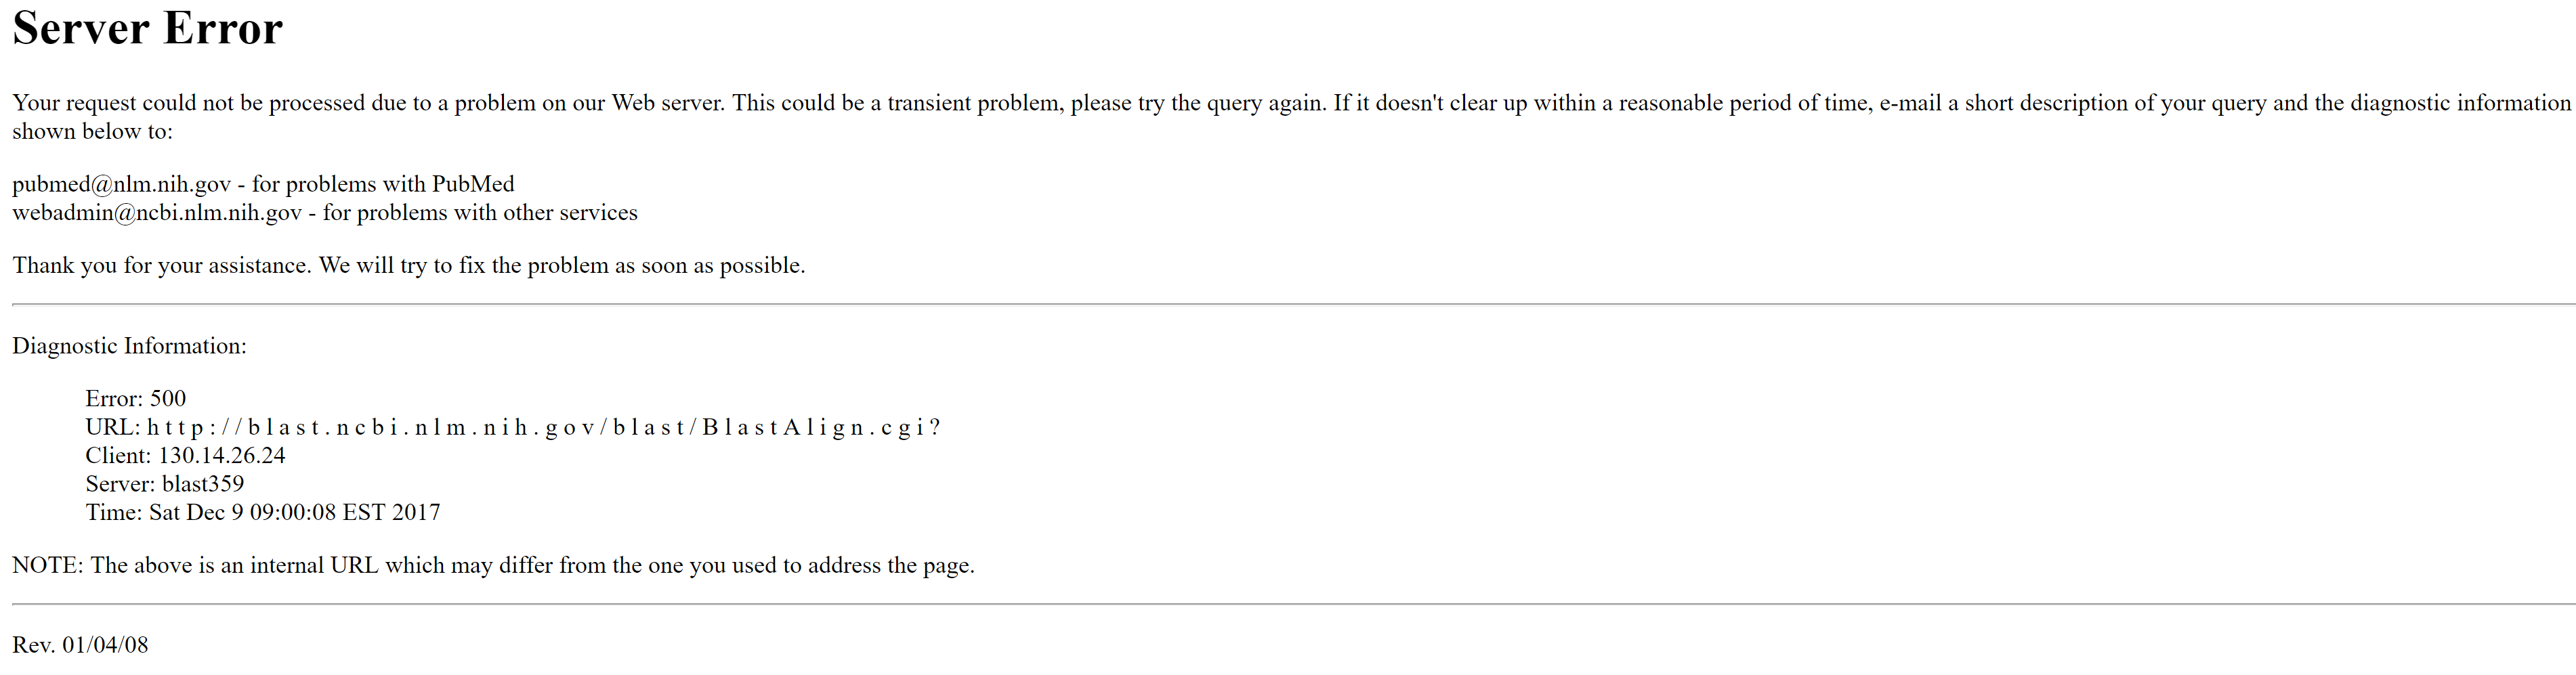Click the 'Rev. 01/04/08' text
Image resolution: width=2576 pixels, height=675 pixels.
click(x=80, y=645)
